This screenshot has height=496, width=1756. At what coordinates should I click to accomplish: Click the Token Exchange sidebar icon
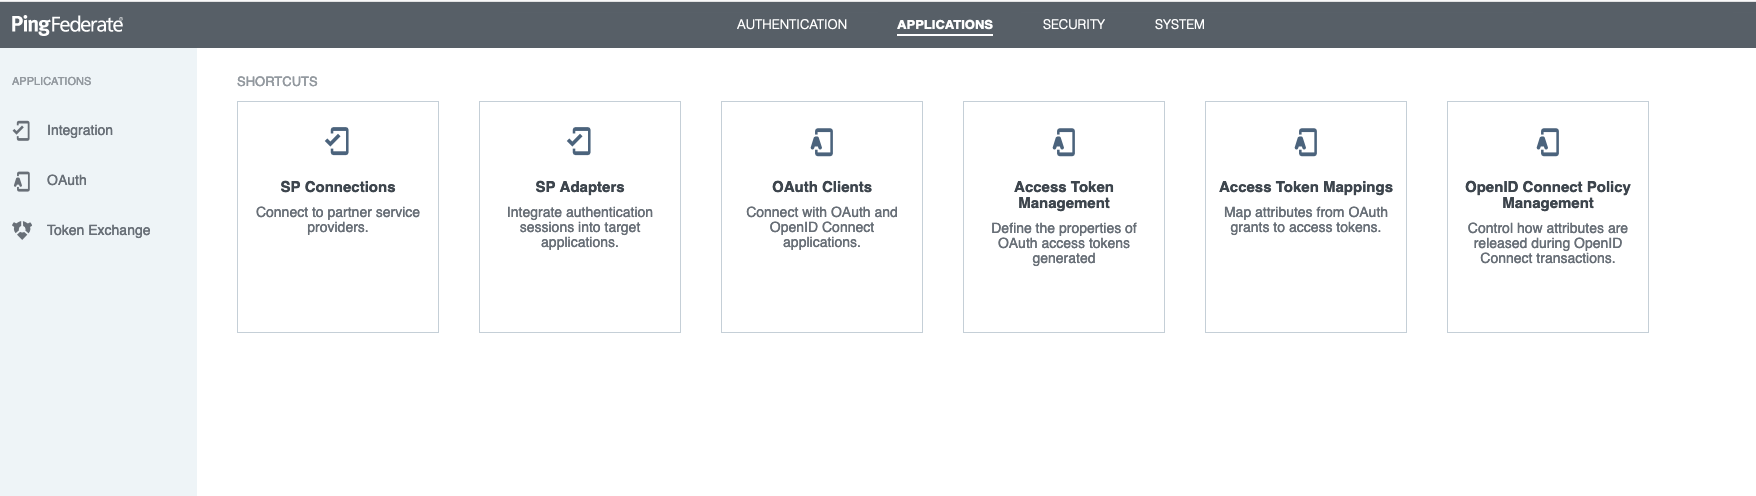tap(21, 230)
